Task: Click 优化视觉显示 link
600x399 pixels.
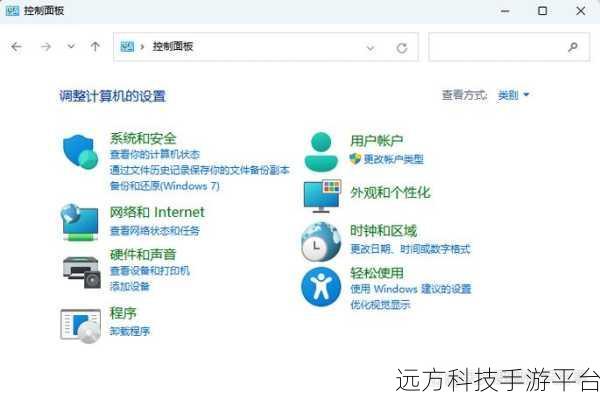Action: (x=380, y=305)
